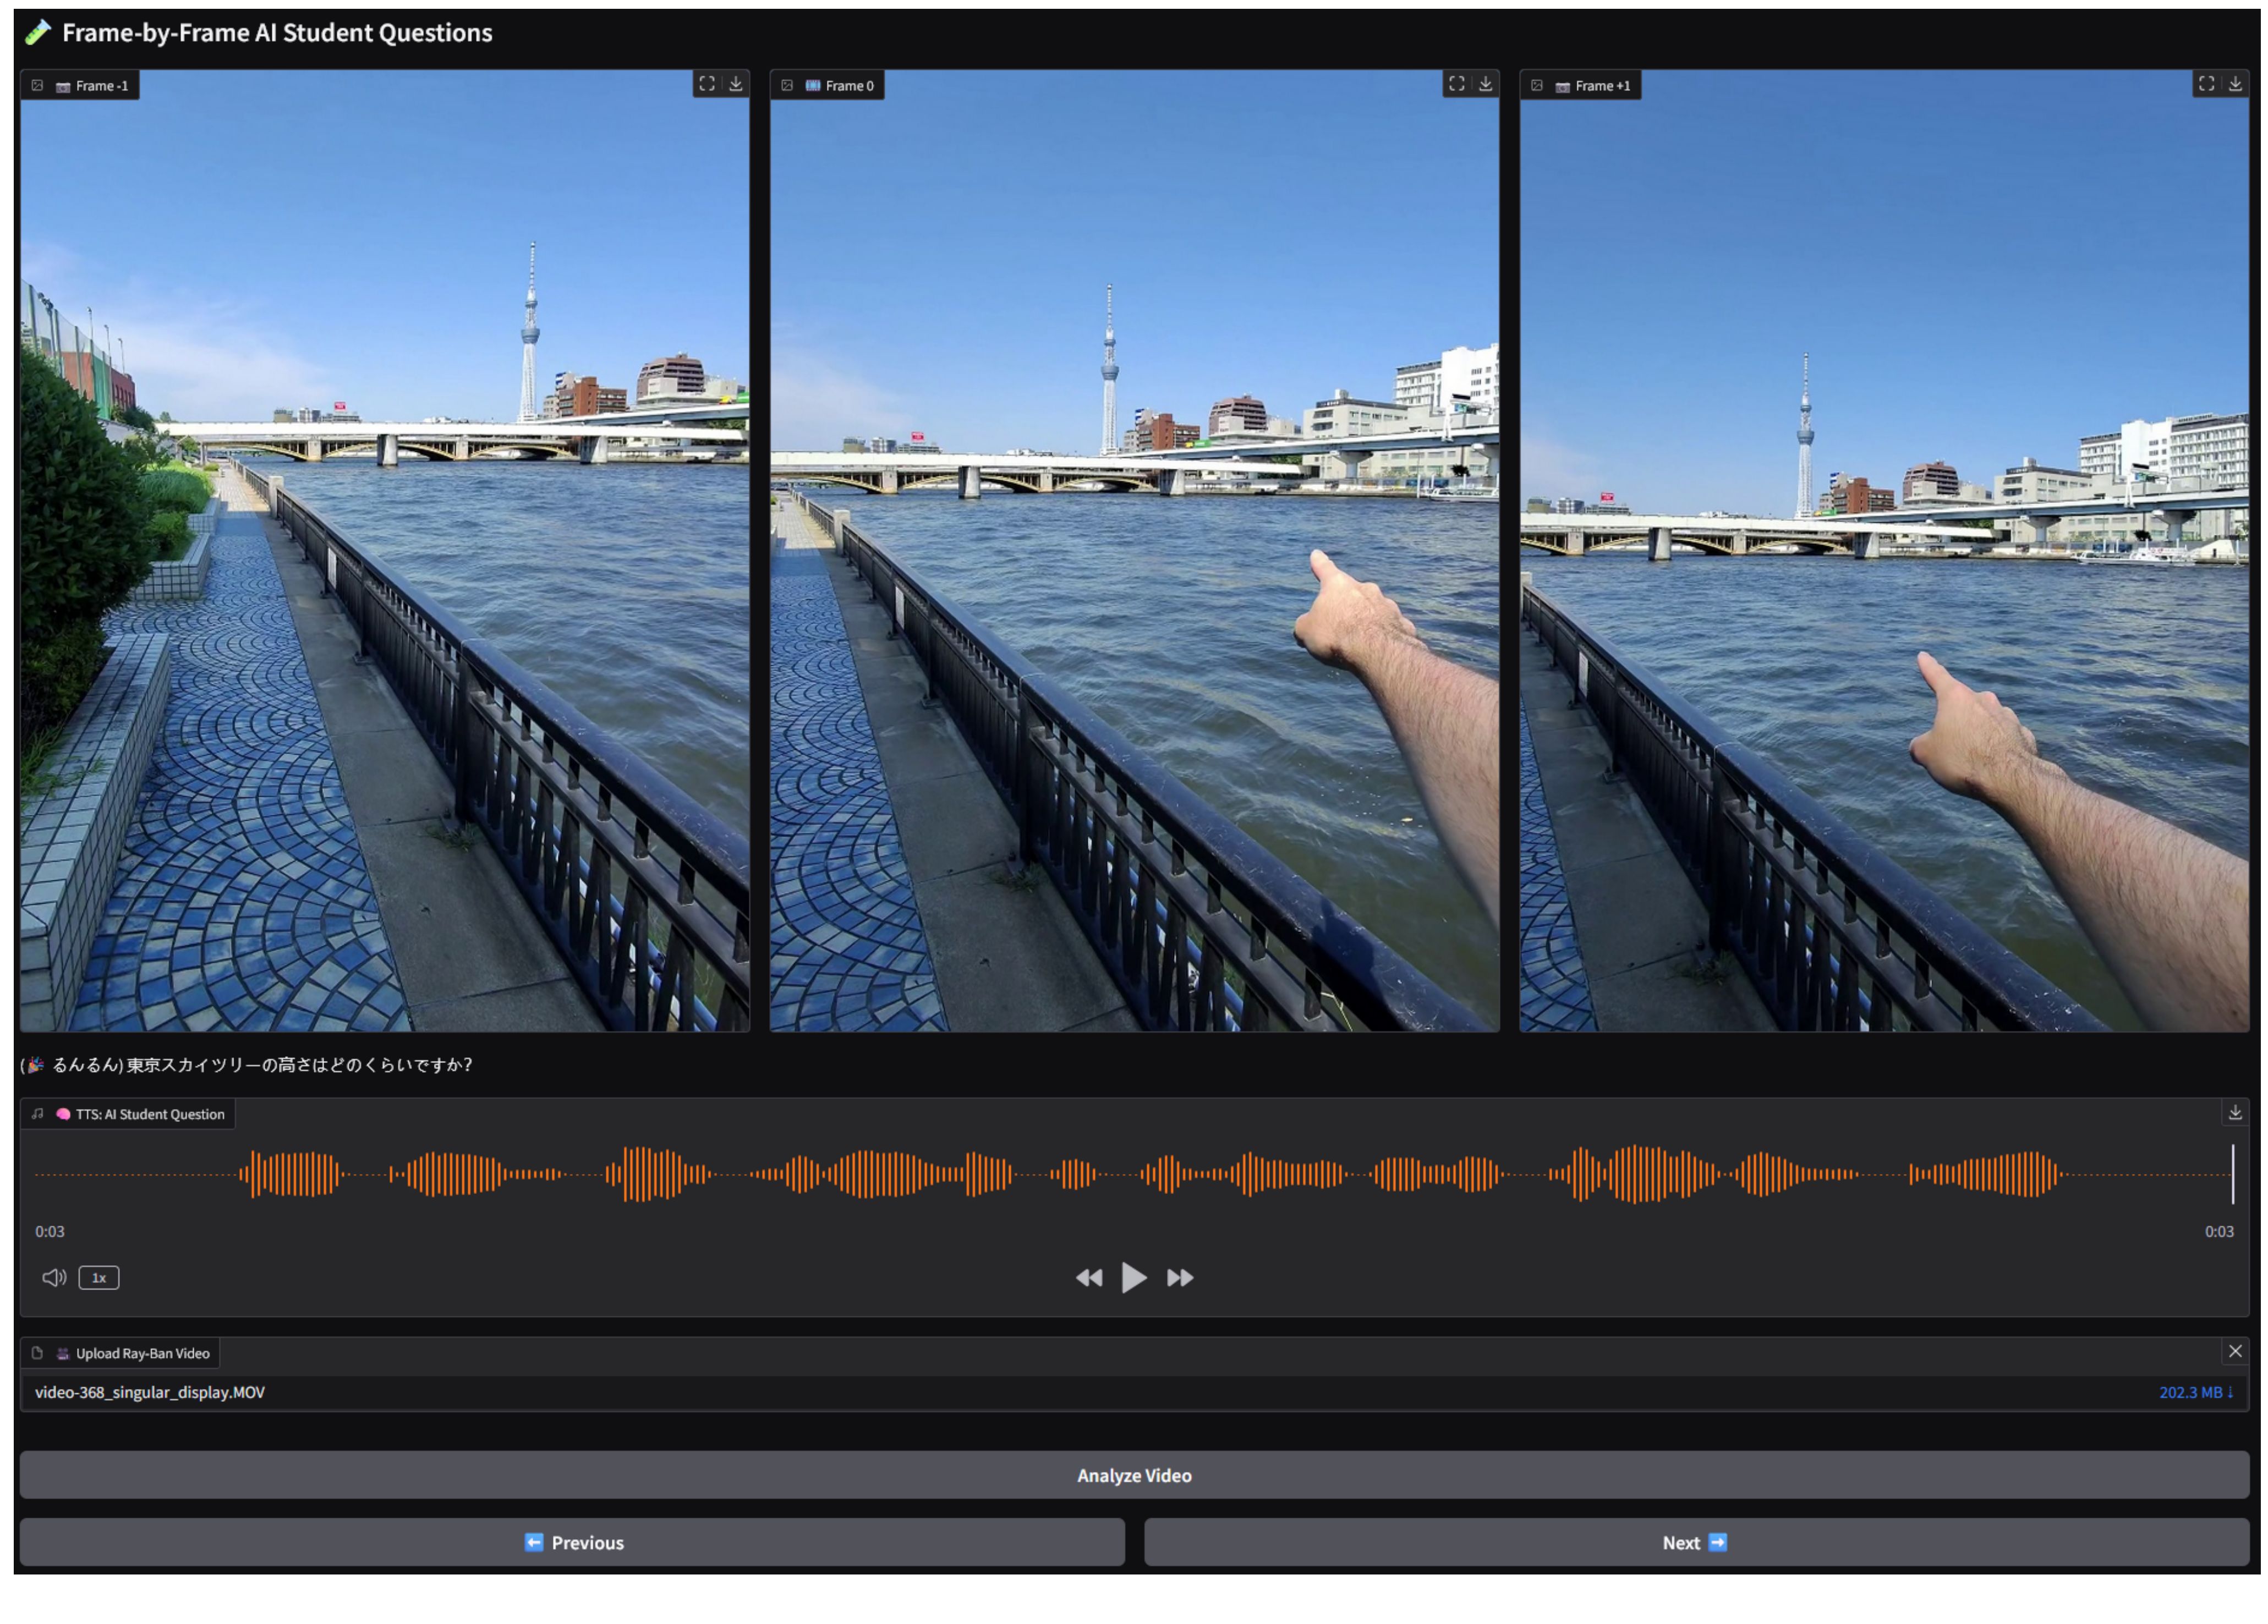The height and width of the screenshot is (1624, 2268).
Task: Advance with the Next button
Action: [1696, 1543]
